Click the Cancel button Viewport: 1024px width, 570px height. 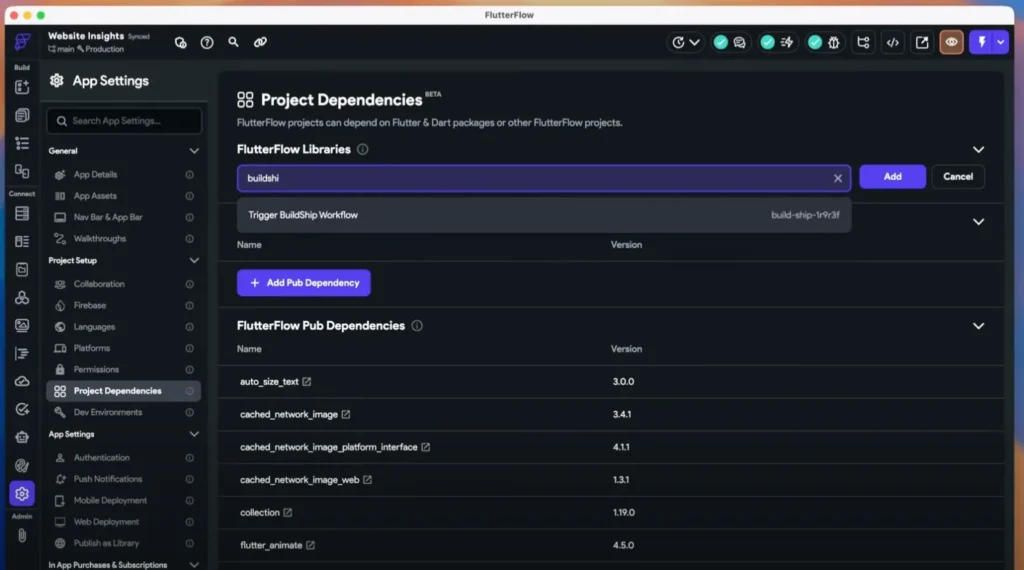click(x=958, y=177)
